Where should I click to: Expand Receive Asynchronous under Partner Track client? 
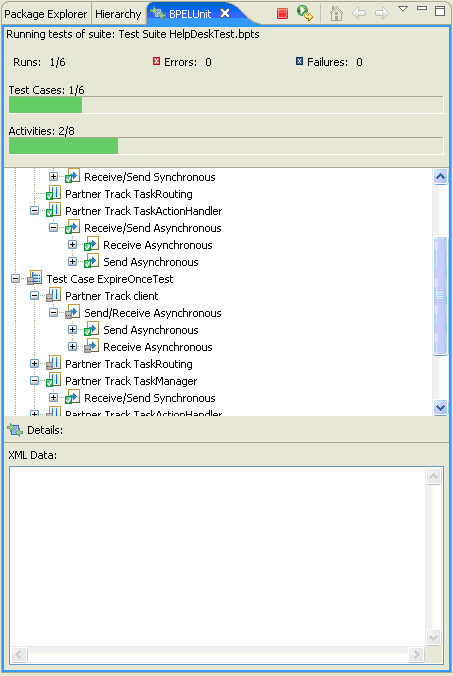coord(72,347)
